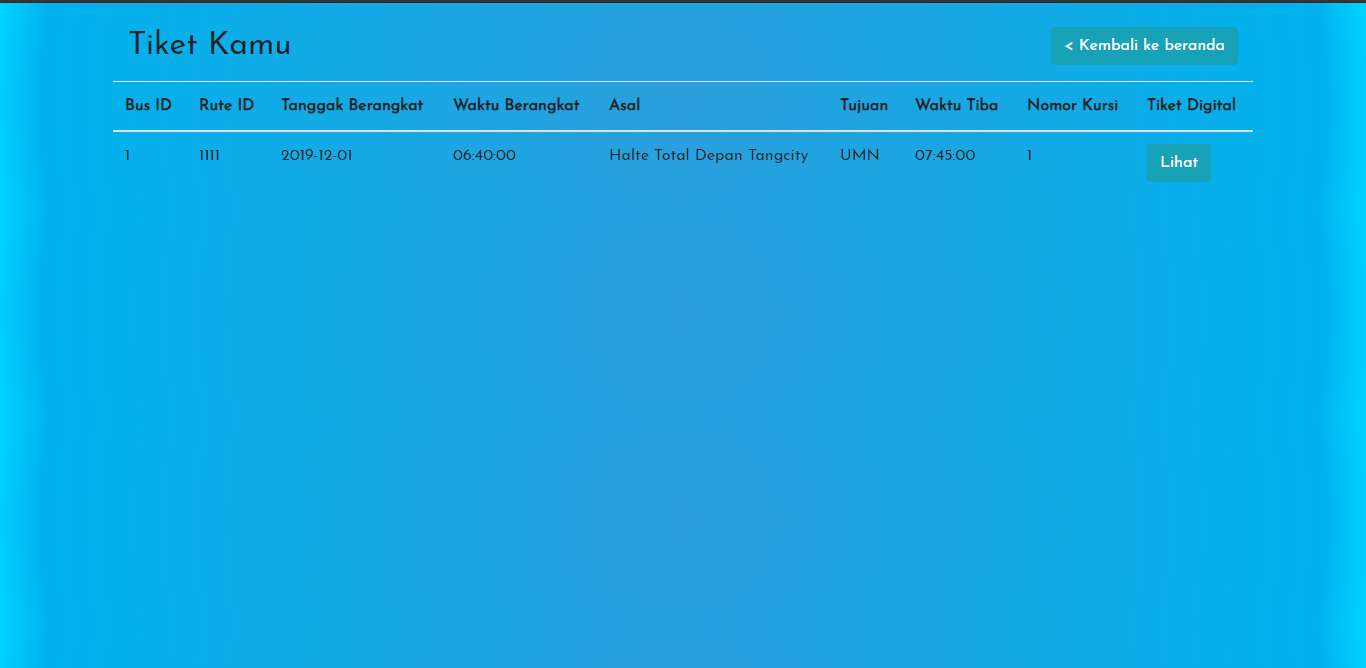The width and height of the screenshot is (1366, 668).
Task: Click the Asal column header
Action: click(624, 105)
